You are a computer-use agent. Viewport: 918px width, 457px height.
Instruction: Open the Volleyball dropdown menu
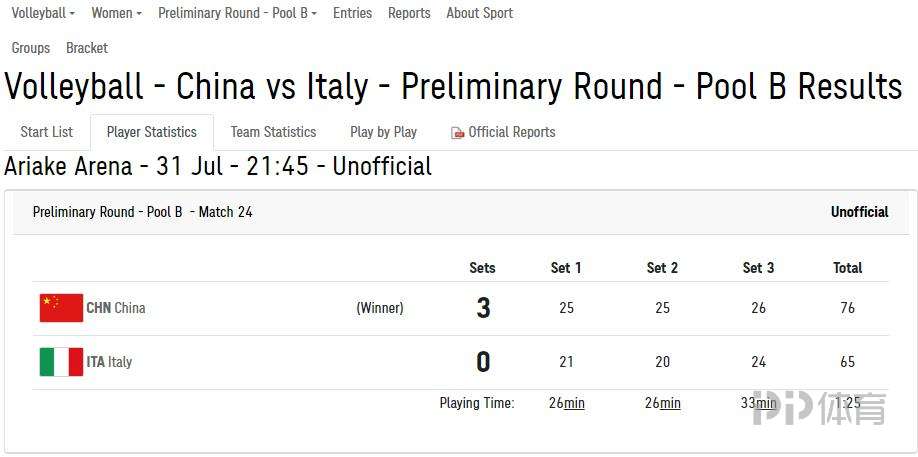(43, 13)
